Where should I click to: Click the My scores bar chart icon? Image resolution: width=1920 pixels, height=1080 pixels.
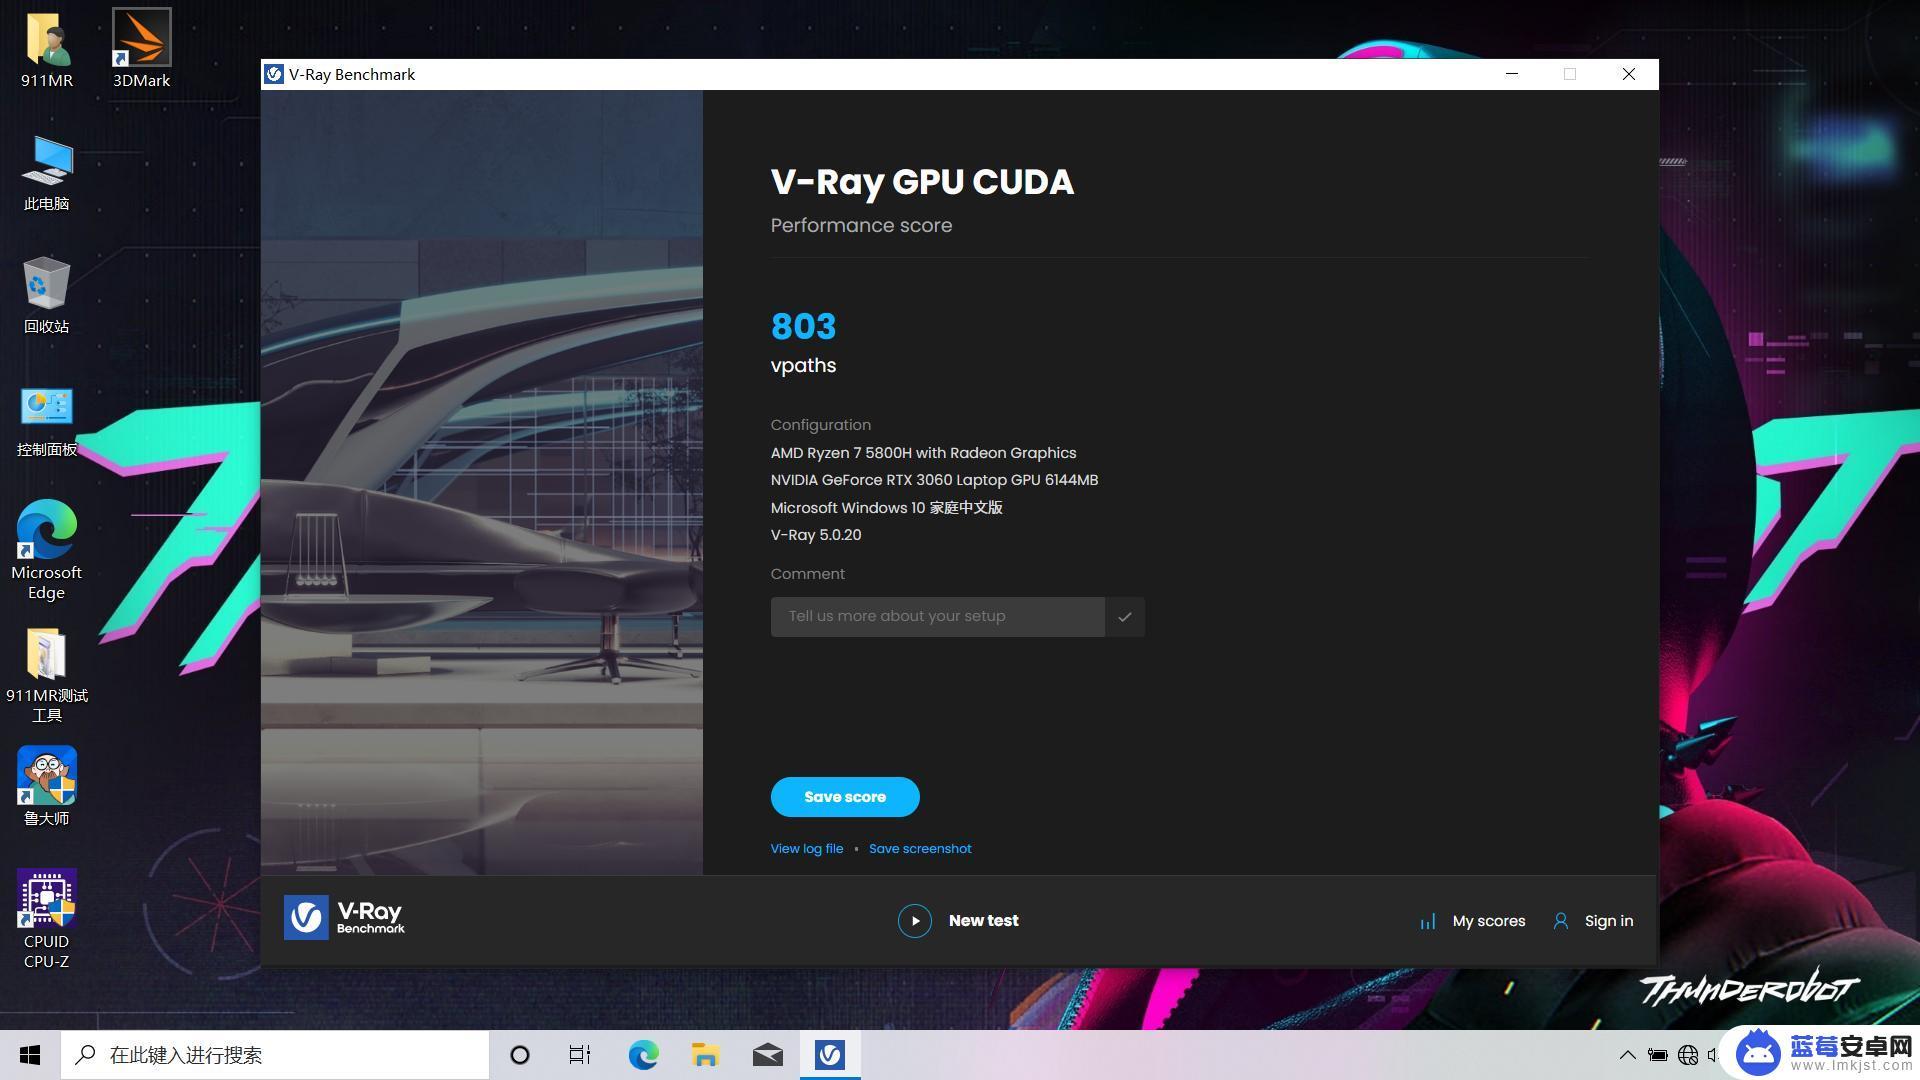pyautogui.click(x=1428, y=921)
